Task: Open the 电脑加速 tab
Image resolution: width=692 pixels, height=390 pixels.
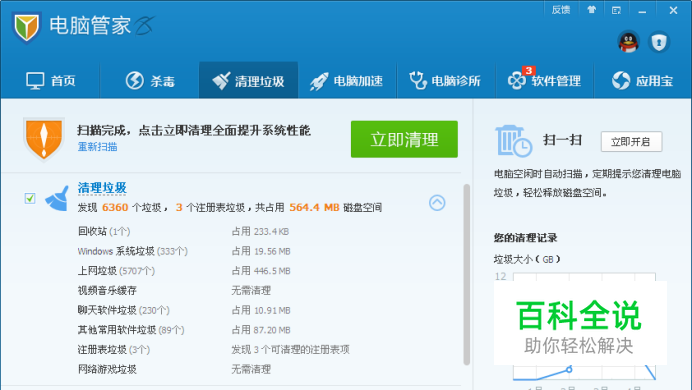Action: [x=347, y=81]
